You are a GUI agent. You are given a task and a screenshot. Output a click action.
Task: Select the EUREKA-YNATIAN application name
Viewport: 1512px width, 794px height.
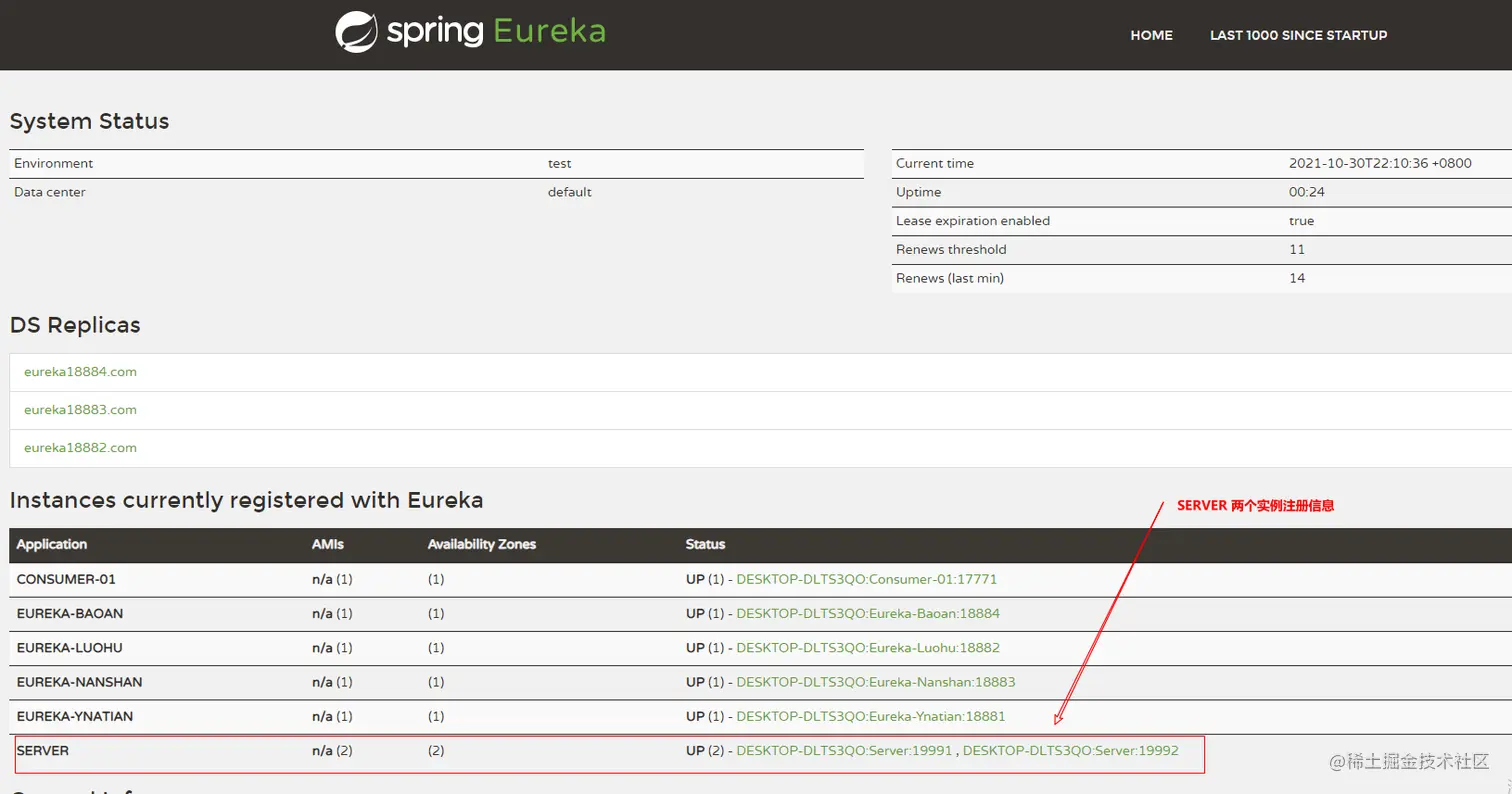75,716
